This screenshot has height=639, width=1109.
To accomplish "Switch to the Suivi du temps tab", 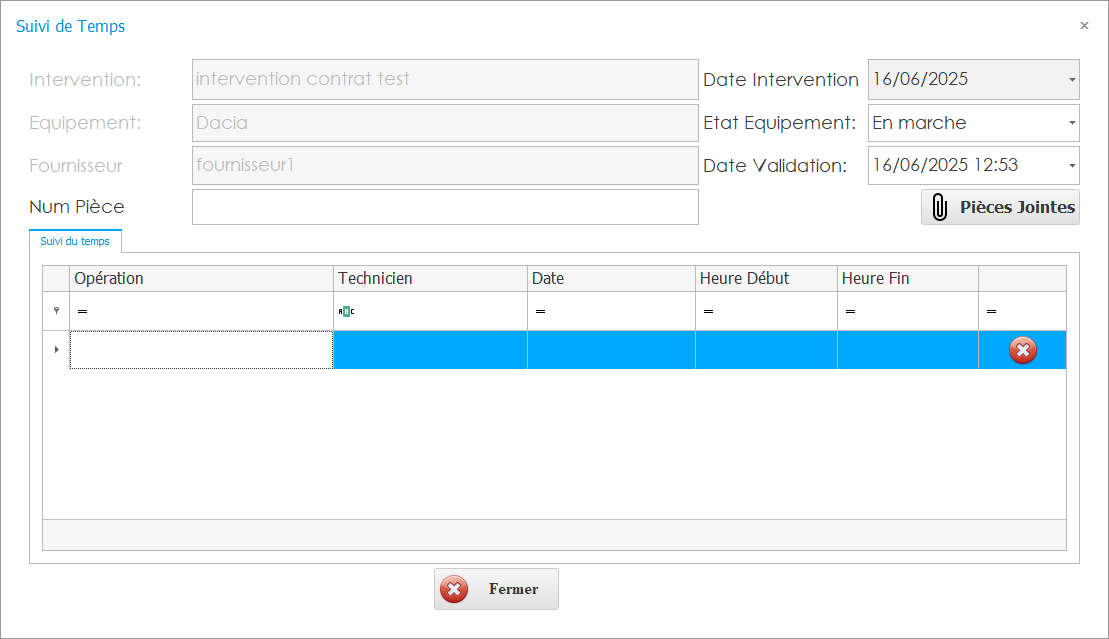I will (x=75, y=240).
